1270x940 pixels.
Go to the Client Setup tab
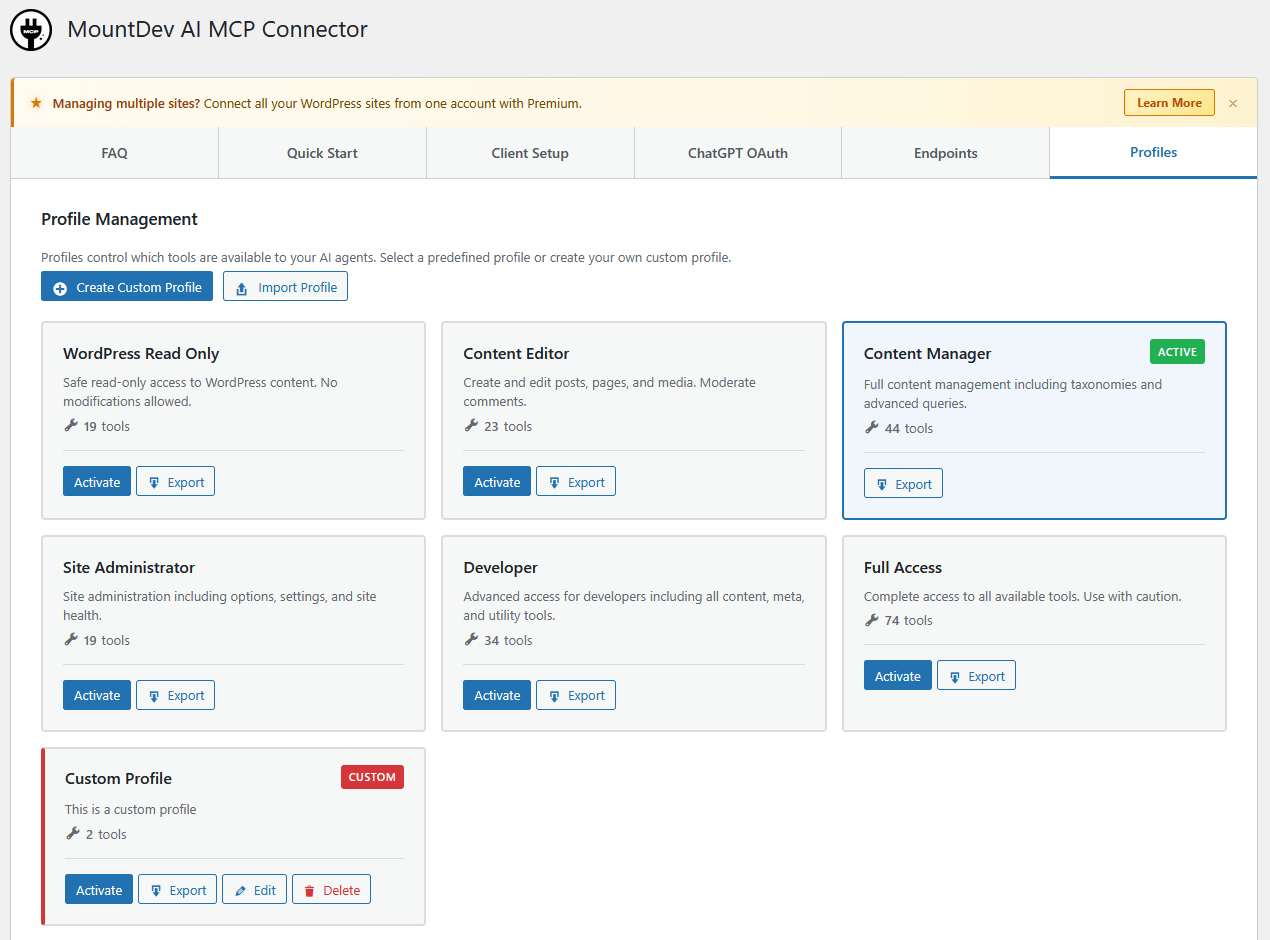coord(530,153)
